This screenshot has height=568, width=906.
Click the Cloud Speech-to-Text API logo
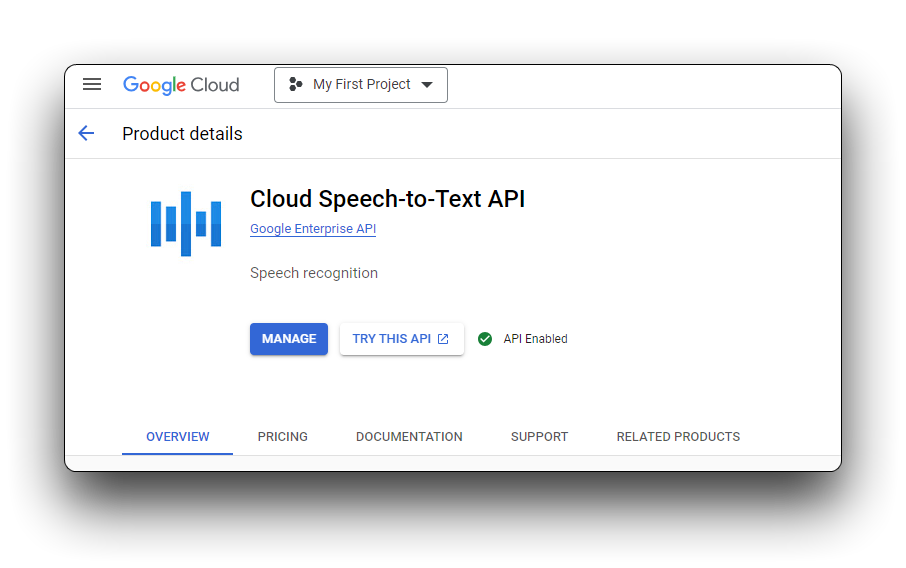point(185,224)
